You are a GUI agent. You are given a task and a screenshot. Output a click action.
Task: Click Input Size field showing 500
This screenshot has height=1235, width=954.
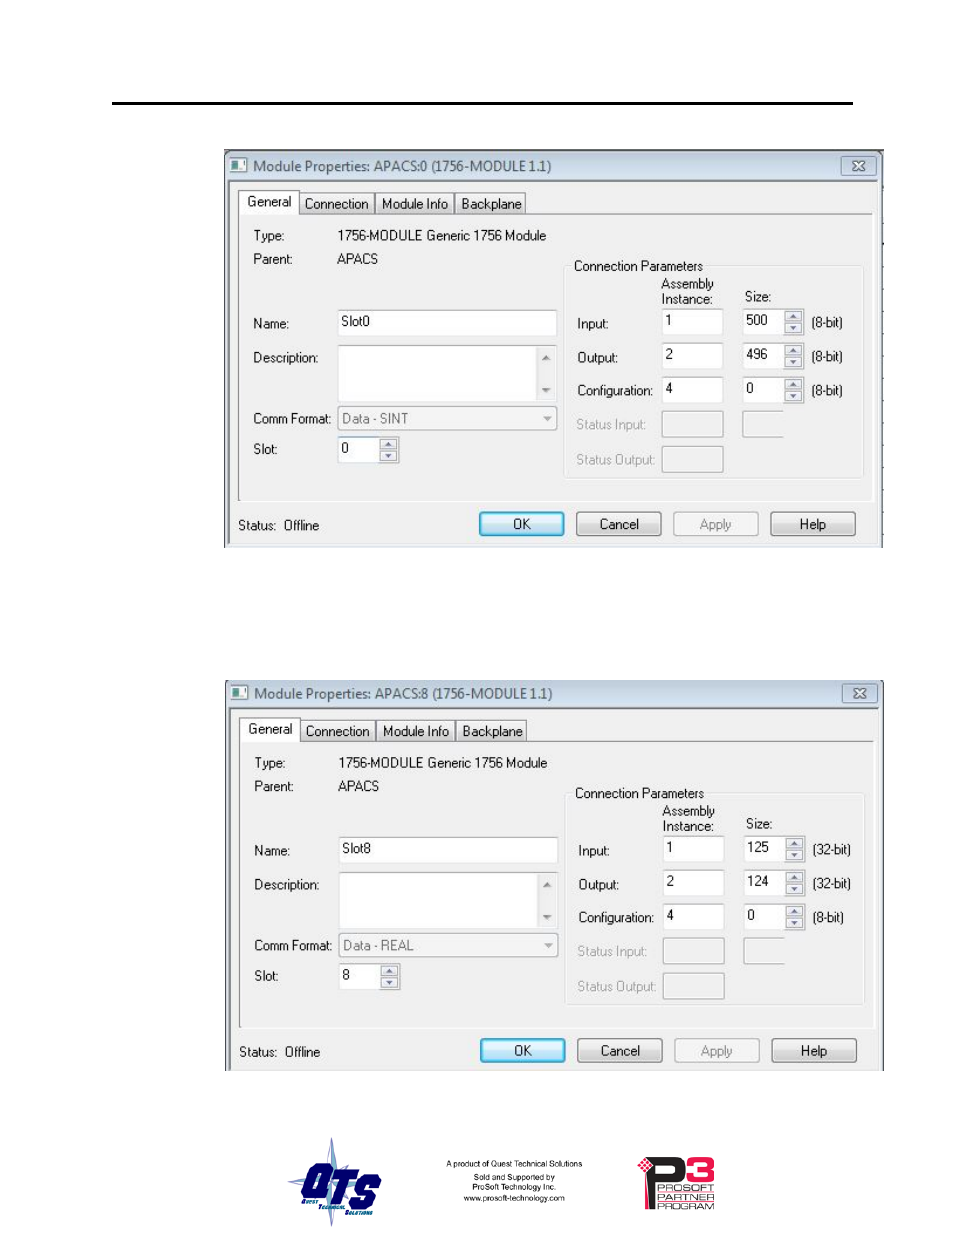[763, 322]
